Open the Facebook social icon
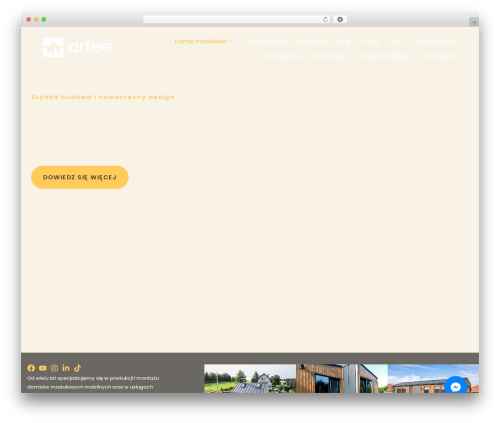 click(x=31, y=368)
